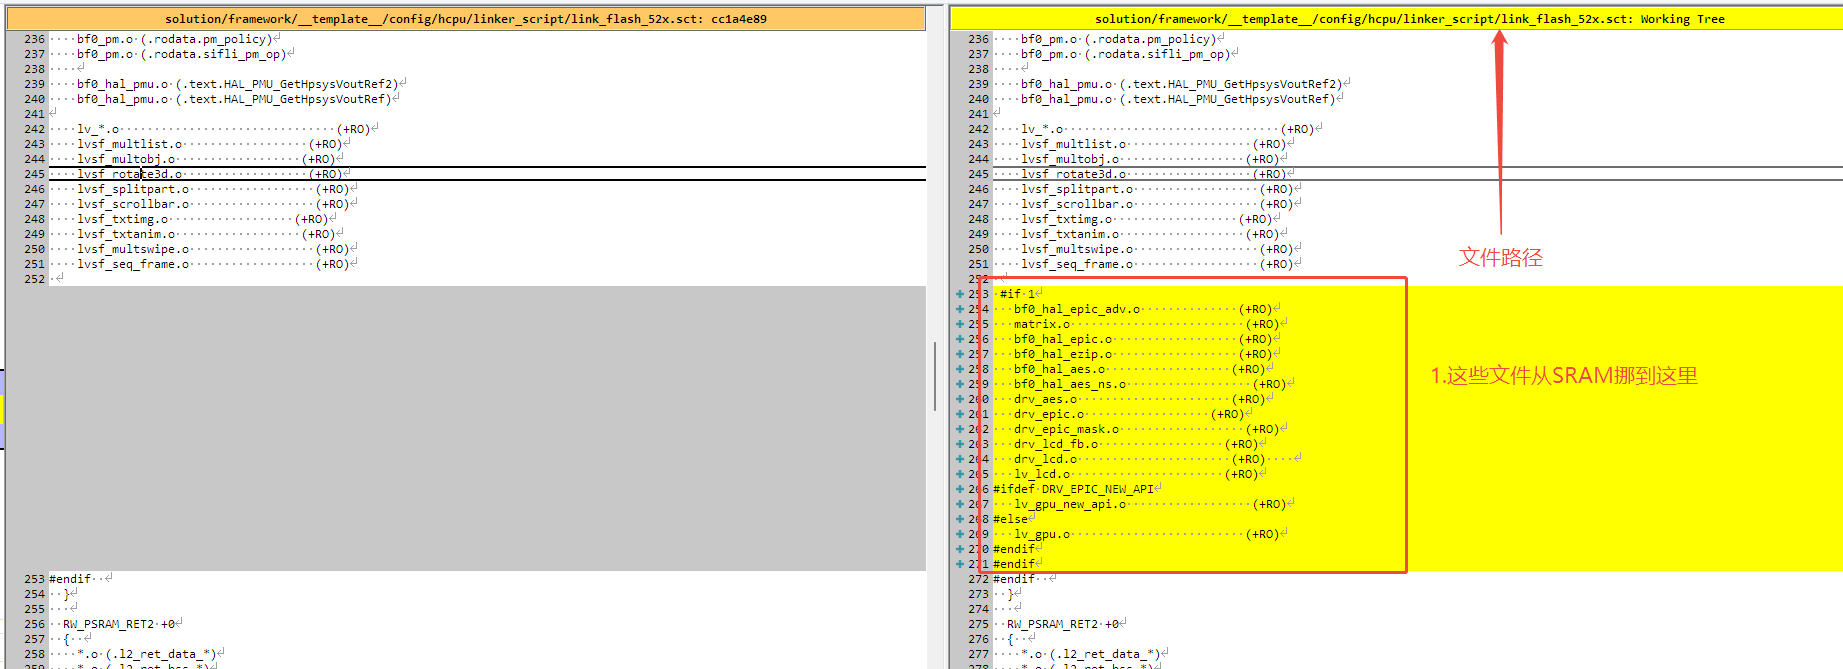1843x669 pixels.
Task: Click the plus marker beside added line 253
Action: coord(960,294)
